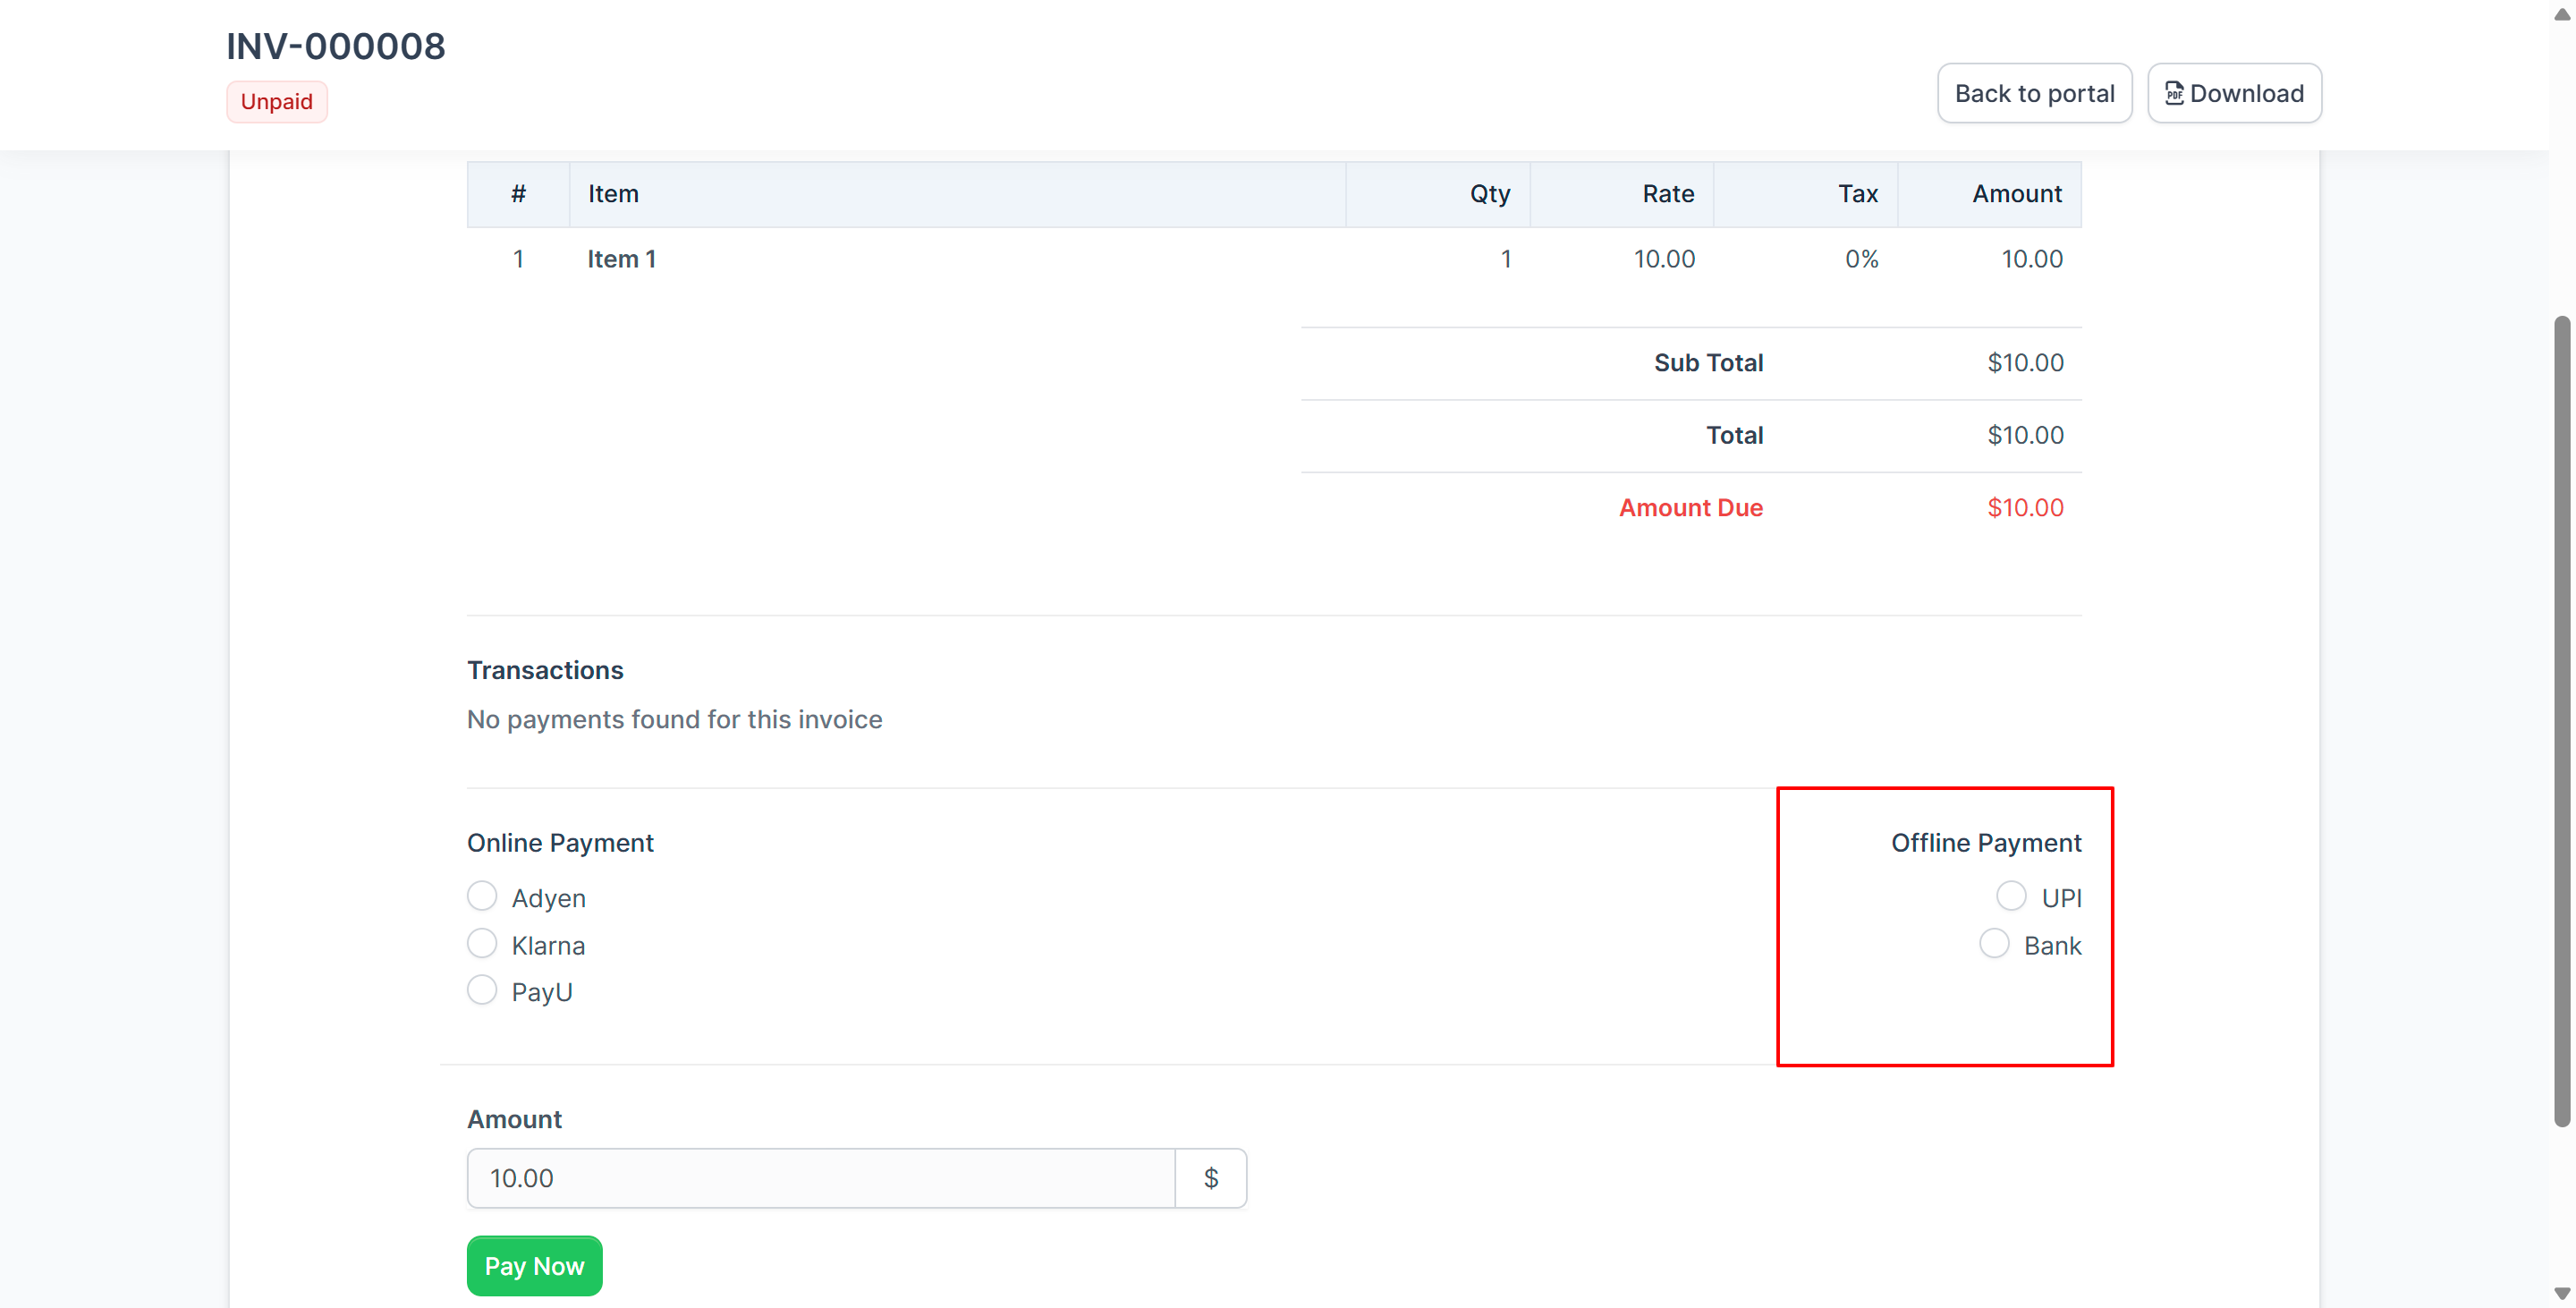2576x1308 pixels.
Task: Click the Unpaid status badge
Action: pos(277,101)
